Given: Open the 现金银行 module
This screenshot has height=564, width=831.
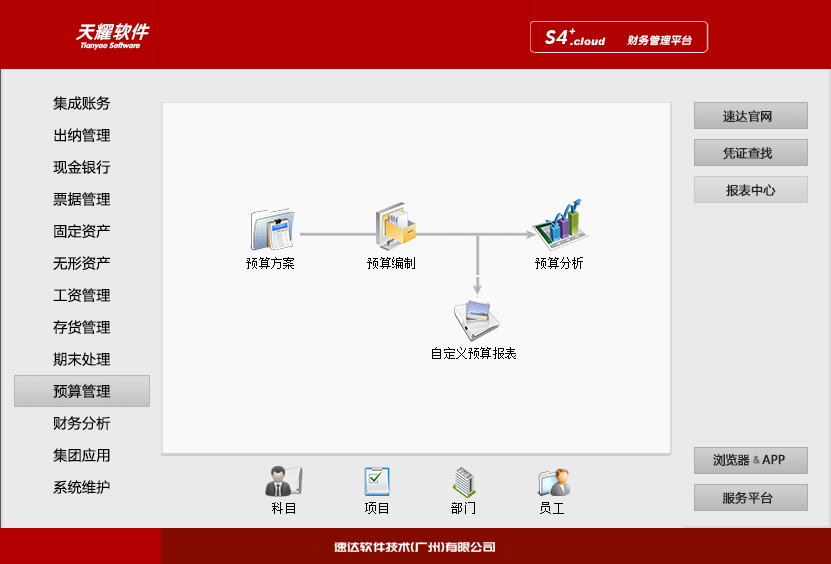Looking at the screenshot, I should [x=82, y=167].
